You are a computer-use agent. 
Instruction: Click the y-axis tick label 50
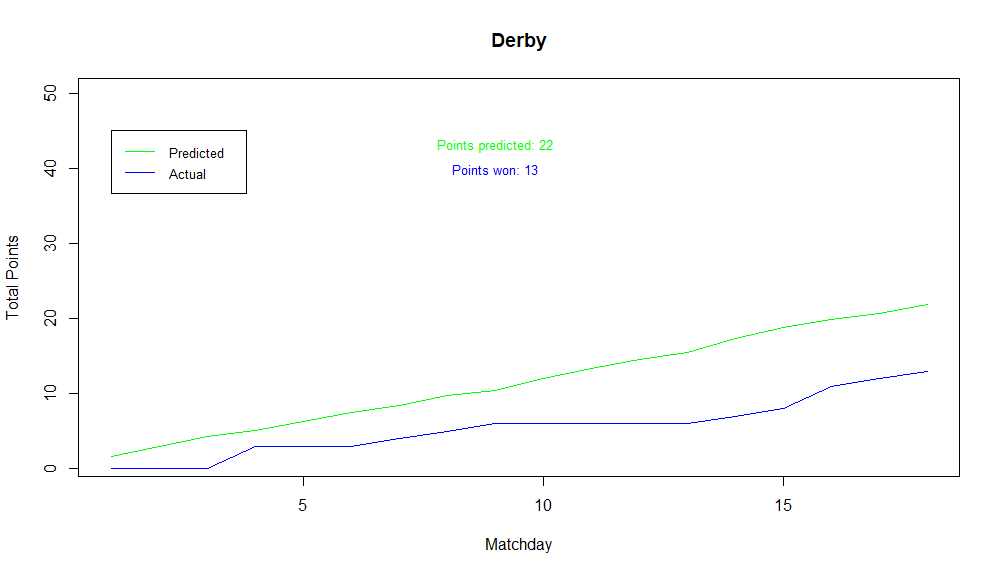pos(50,94)
